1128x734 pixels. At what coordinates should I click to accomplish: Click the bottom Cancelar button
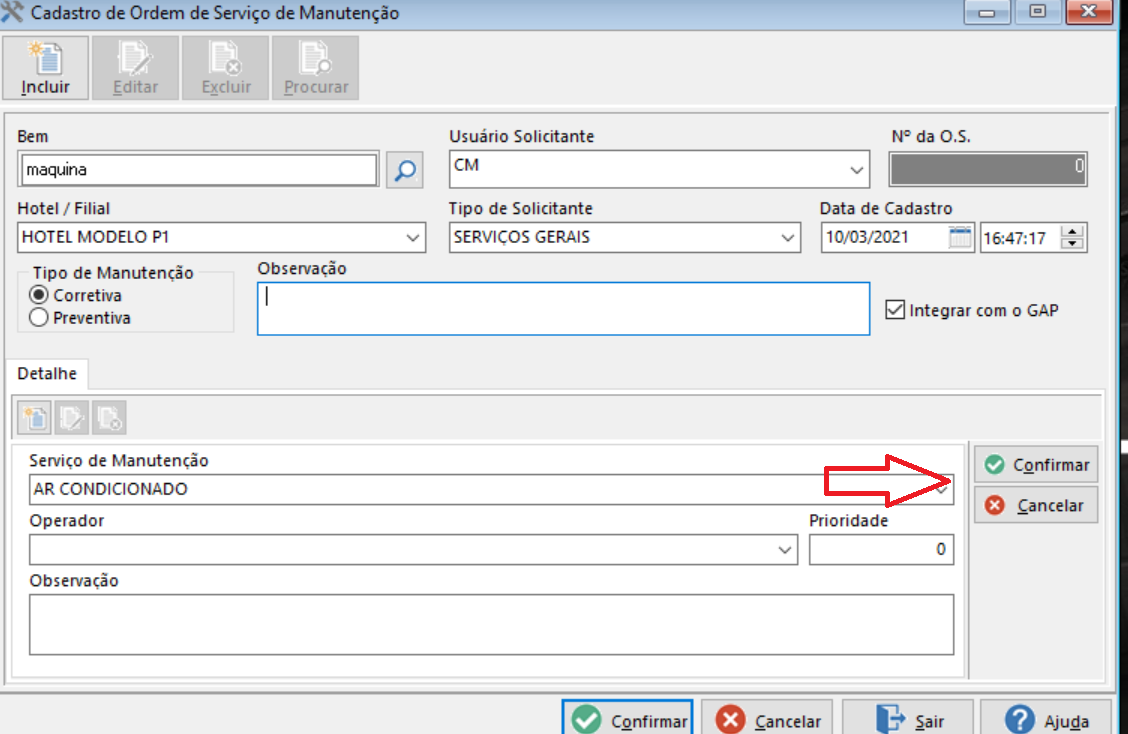pyautogui.click(x=767, y=719)
